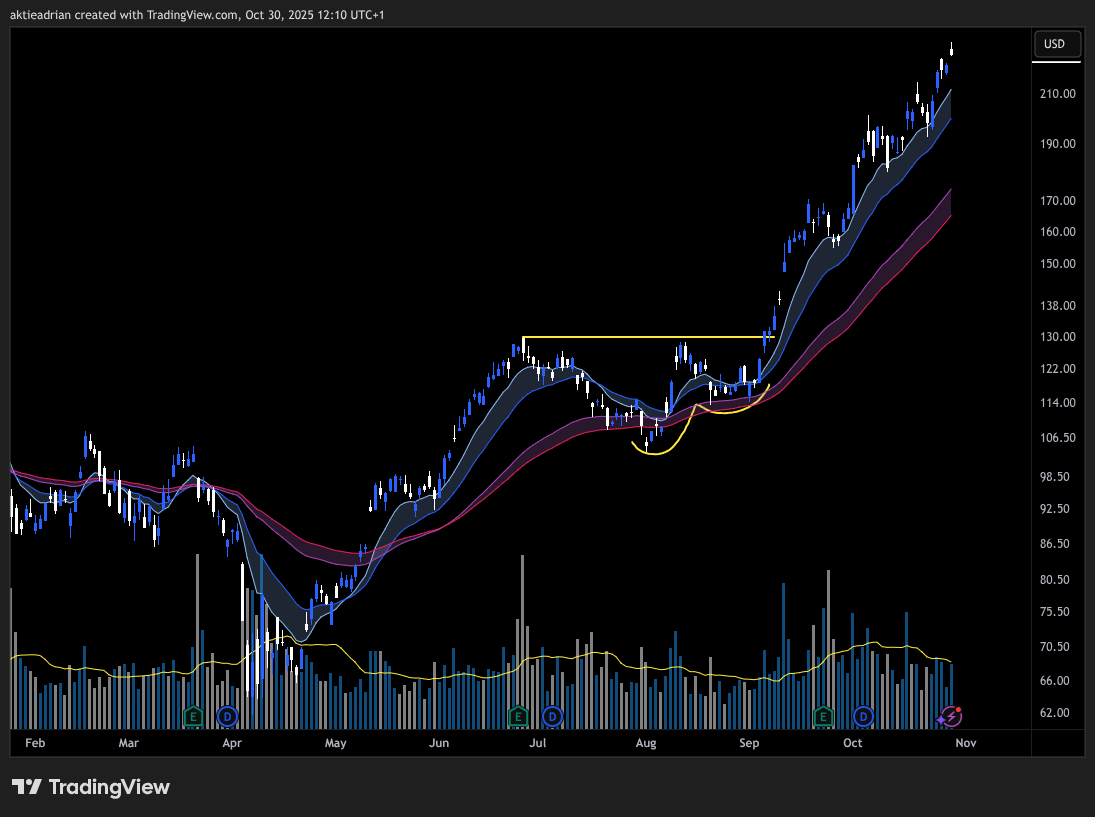Click the latest white candlestick at top
This screenshot has width=1095, height=817.
click(952, 48)
